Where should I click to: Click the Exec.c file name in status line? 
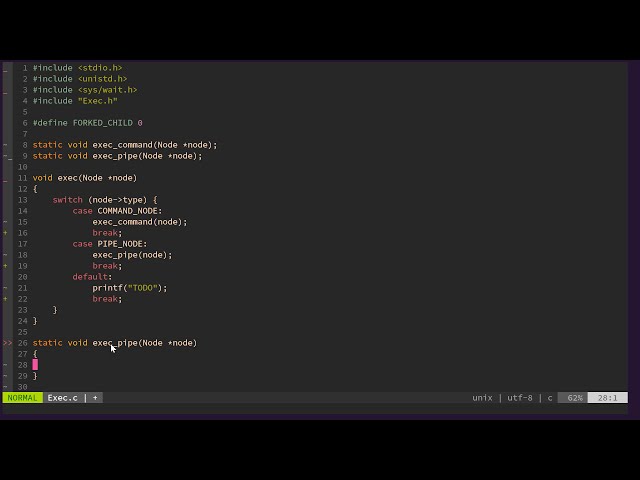pos(62,398)
